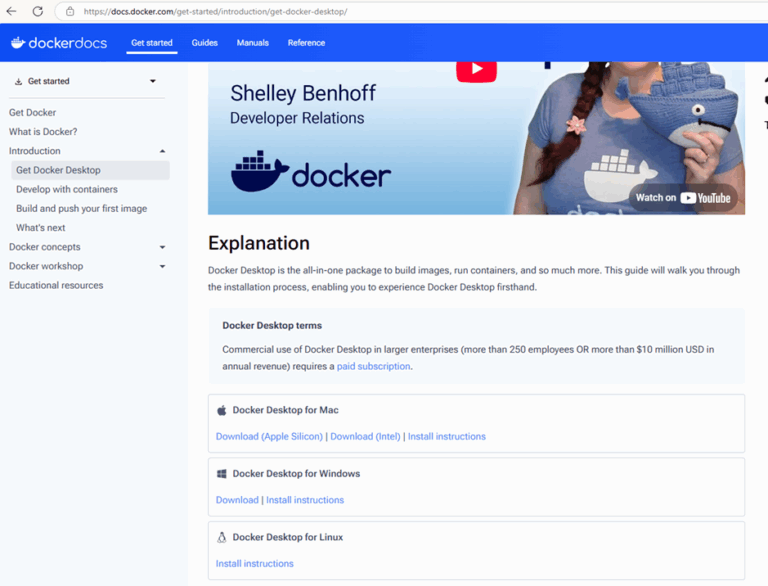768x586 pixels.
Task: Expand the Docker concepts section
Action: pyautogui.click(x=162, y=247)
